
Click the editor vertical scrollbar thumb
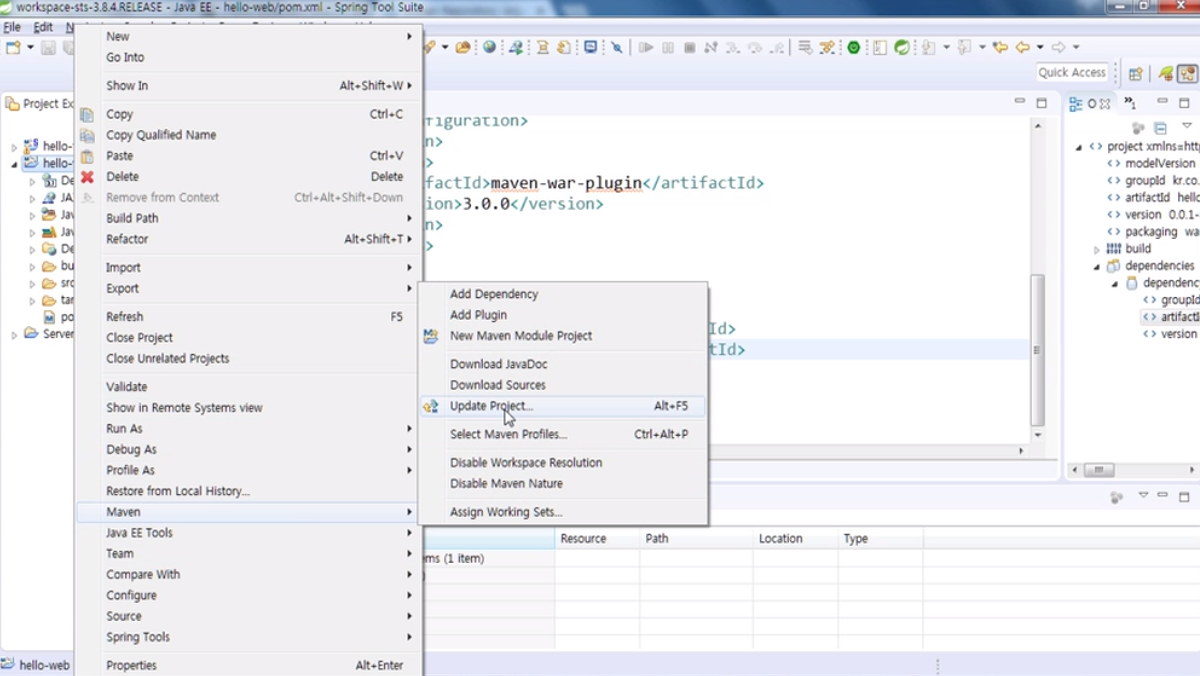[x=1038, y=350]
